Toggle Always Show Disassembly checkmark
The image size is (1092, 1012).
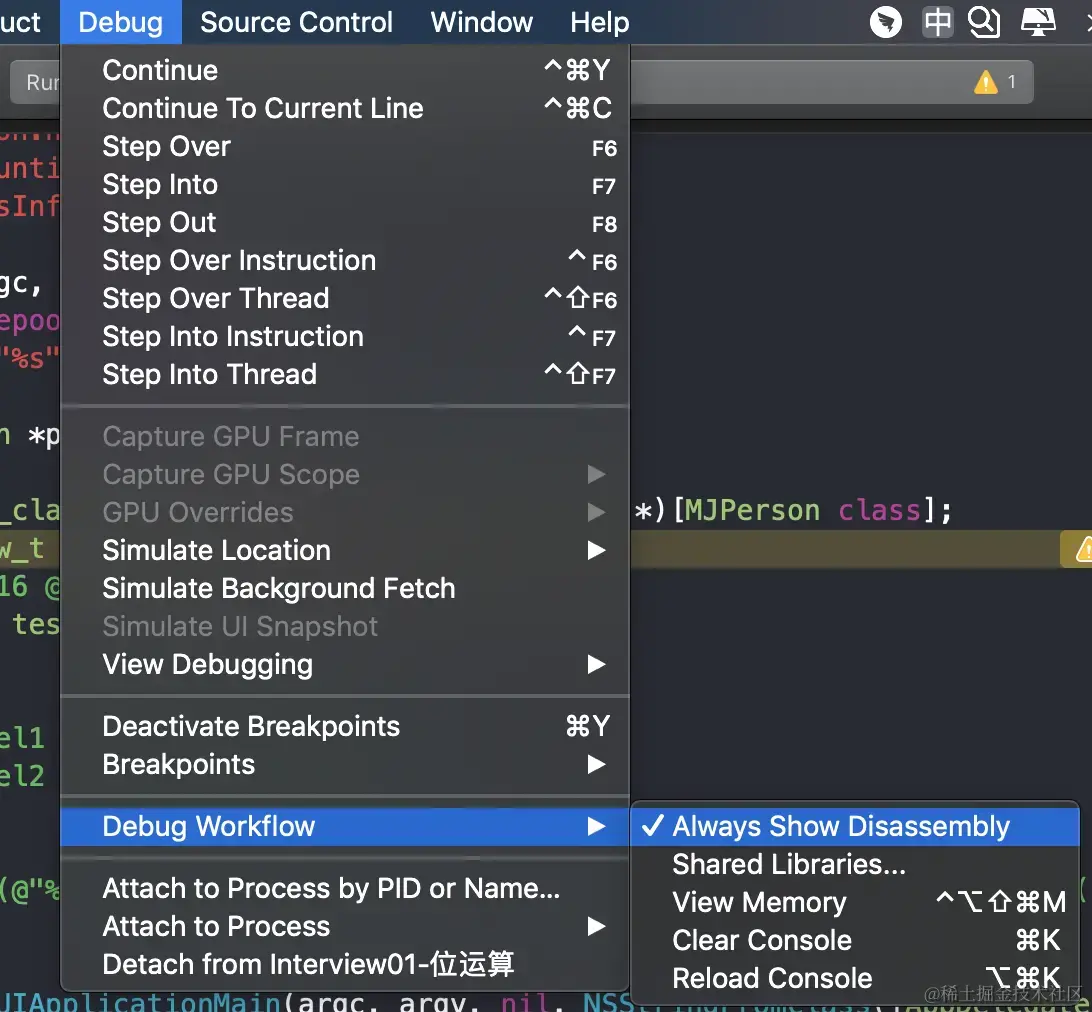855,827
